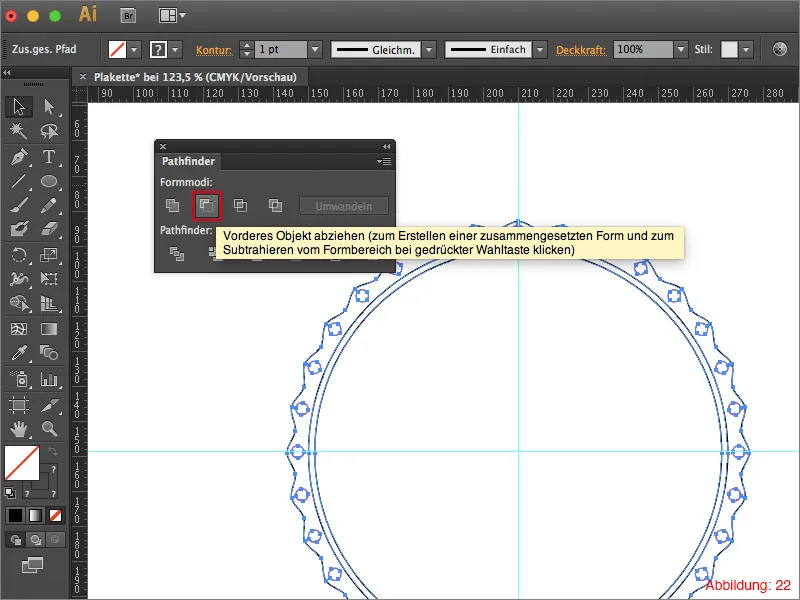Set fill to Color (black swatch button)
The height and width of the screenshot is (600, 800).
tap(15, 516)
